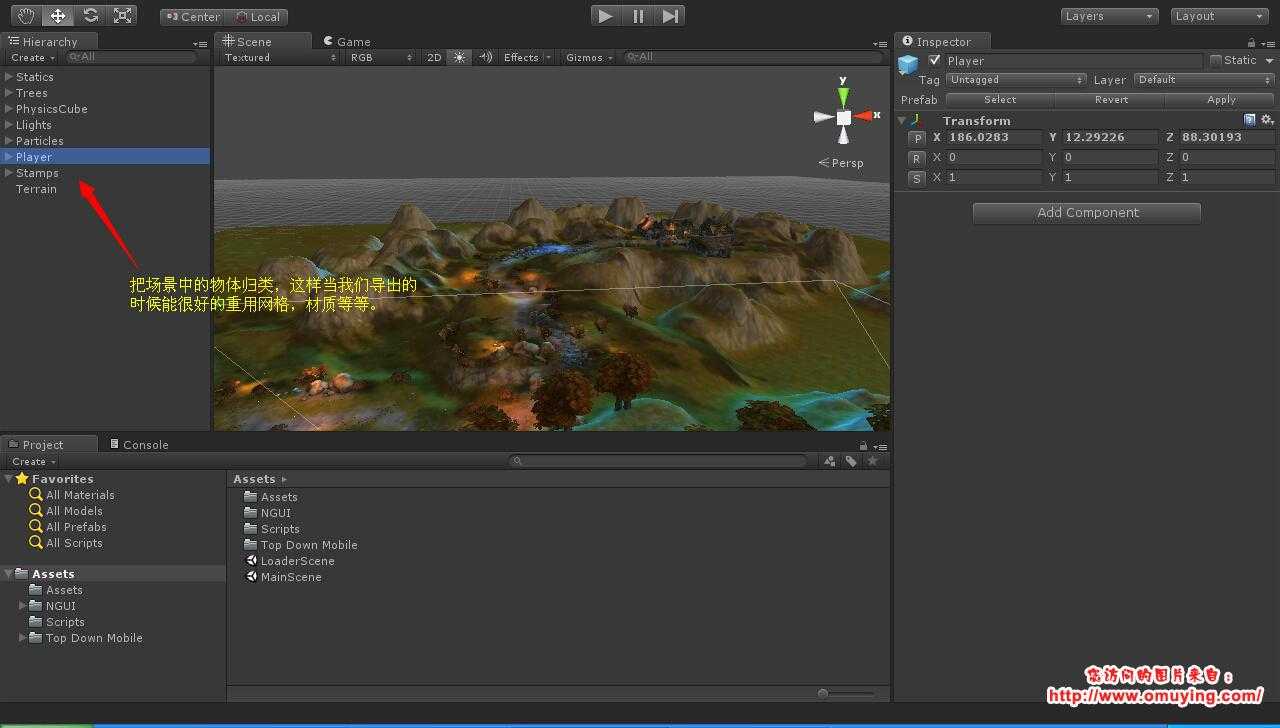Click the Add Component button

1087,212
